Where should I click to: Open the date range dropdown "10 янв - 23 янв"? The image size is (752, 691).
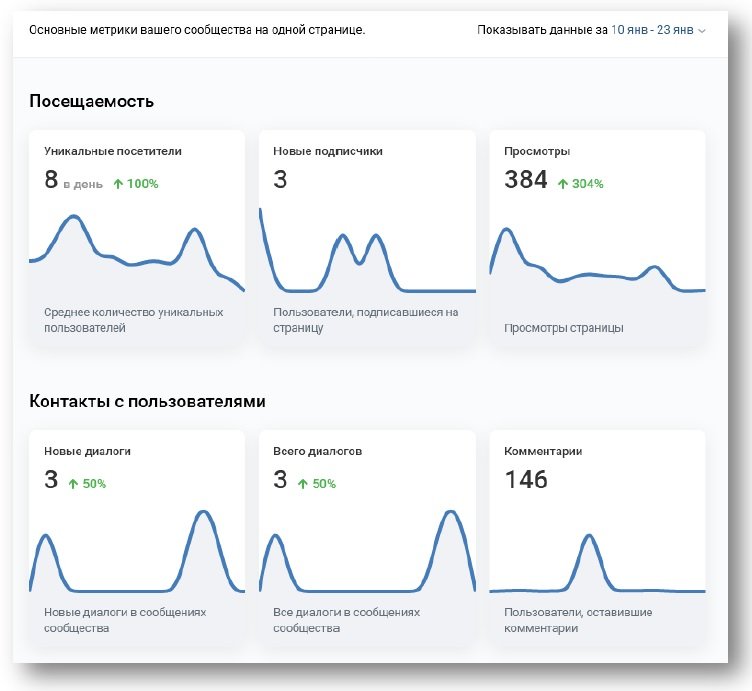652,30
